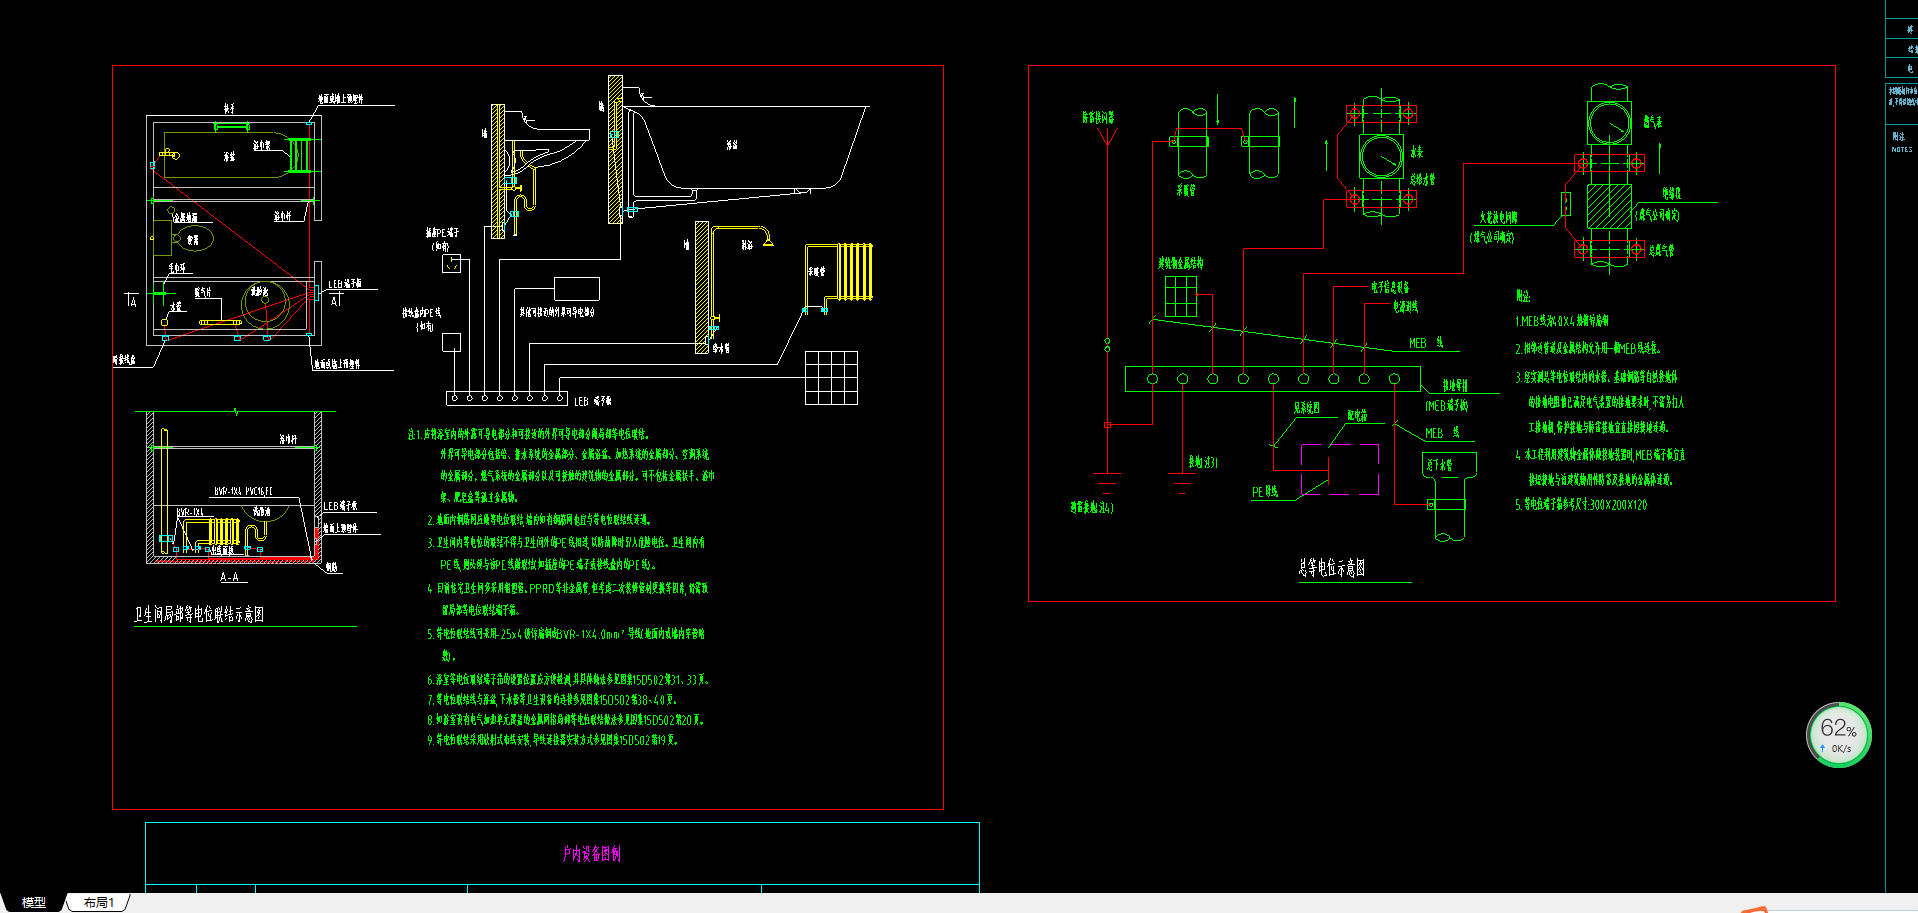The image size is (1918, 913).
Task: Select the BVR-1X4 PVC16,FC annotation
Action: (243, 491)
